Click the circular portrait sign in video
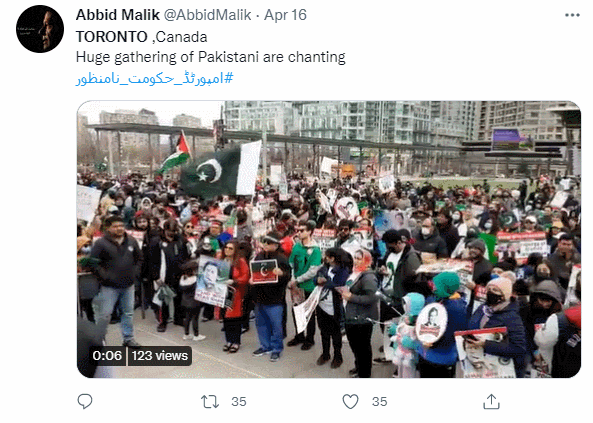This screenshot has width=593, height=423. click(x=432, y=323)
